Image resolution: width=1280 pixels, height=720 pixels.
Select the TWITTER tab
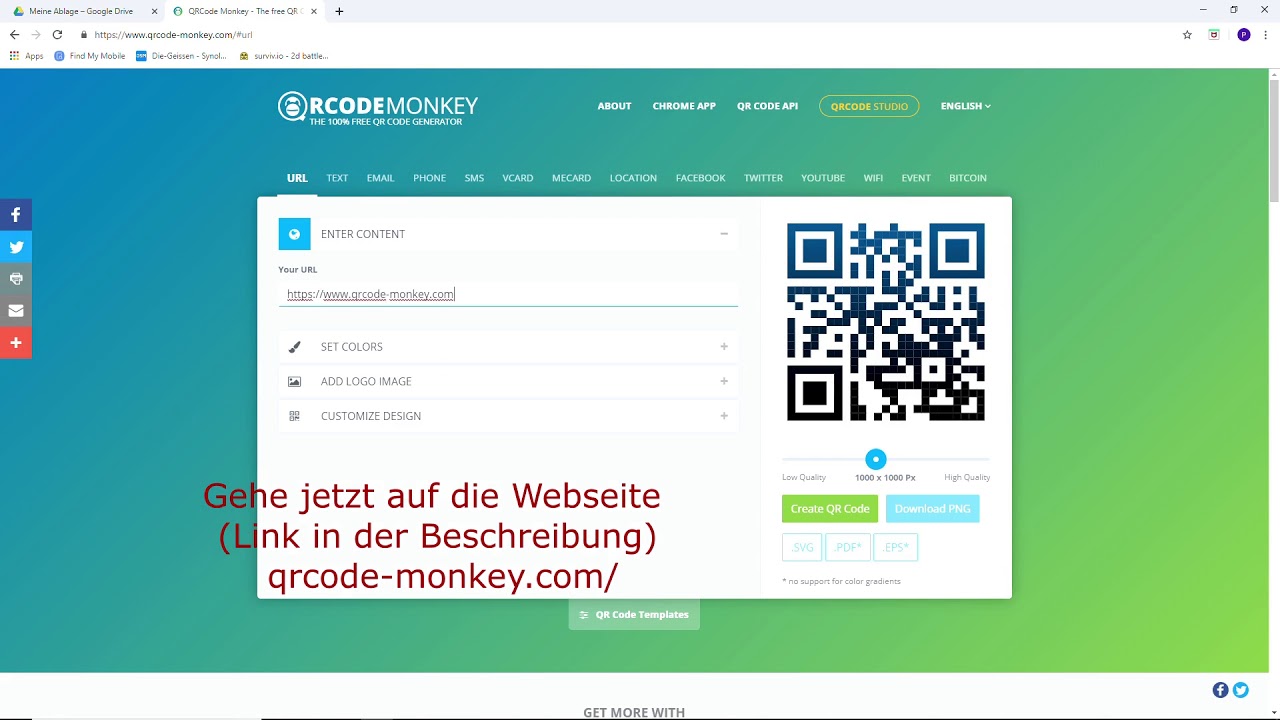coord(763,178)
